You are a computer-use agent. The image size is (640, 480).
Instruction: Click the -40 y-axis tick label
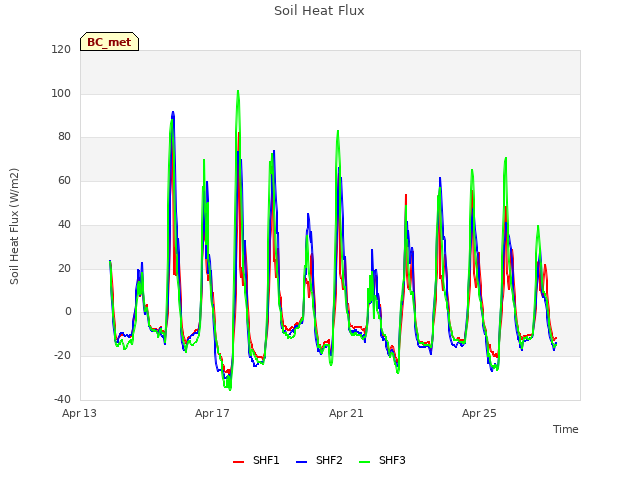[x=62, y=399]
